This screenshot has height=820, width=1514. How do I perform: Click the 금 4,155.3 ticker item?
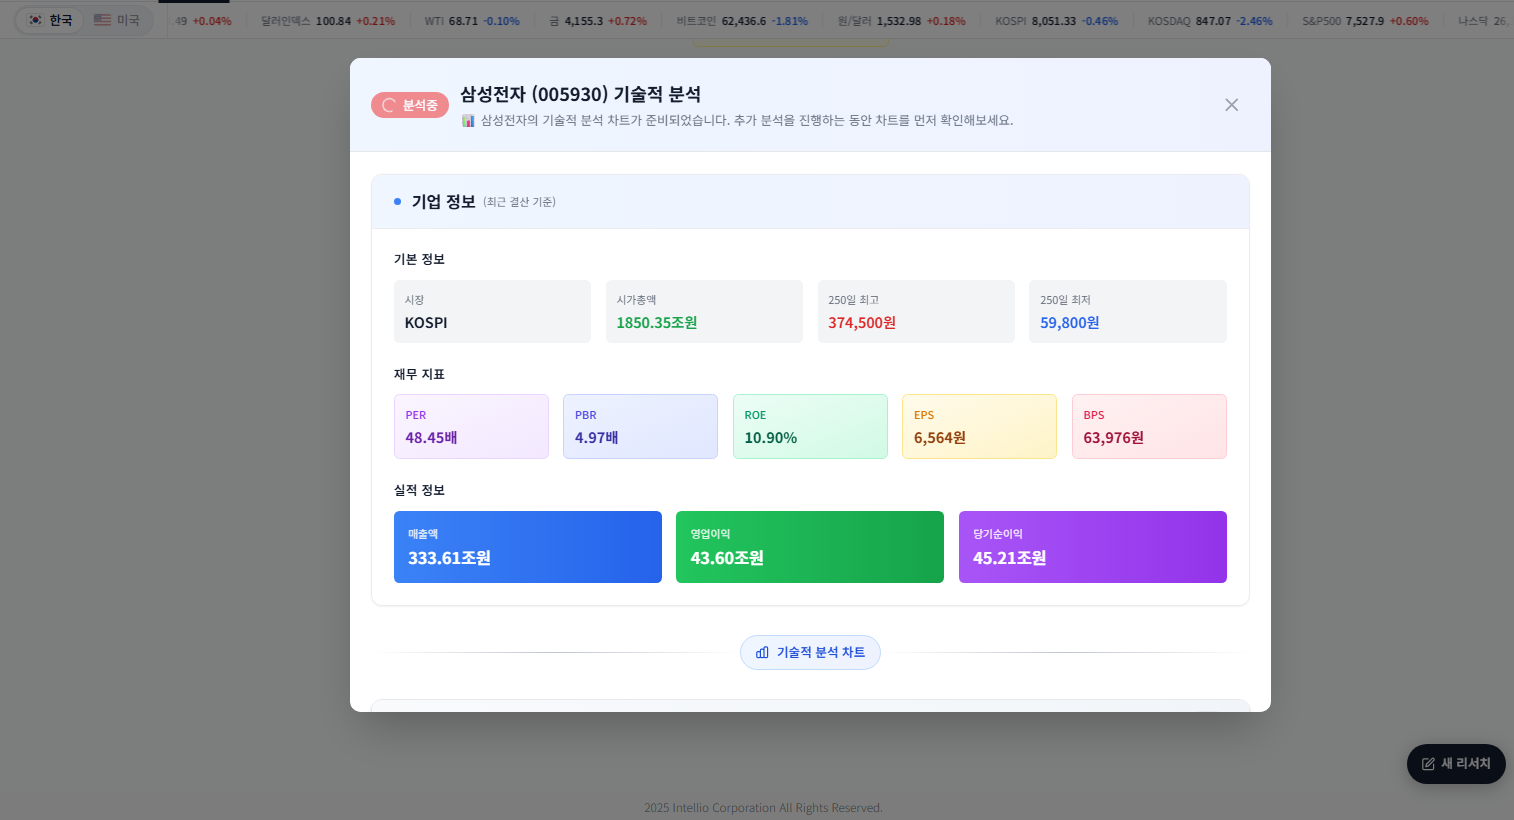[598, 21]
